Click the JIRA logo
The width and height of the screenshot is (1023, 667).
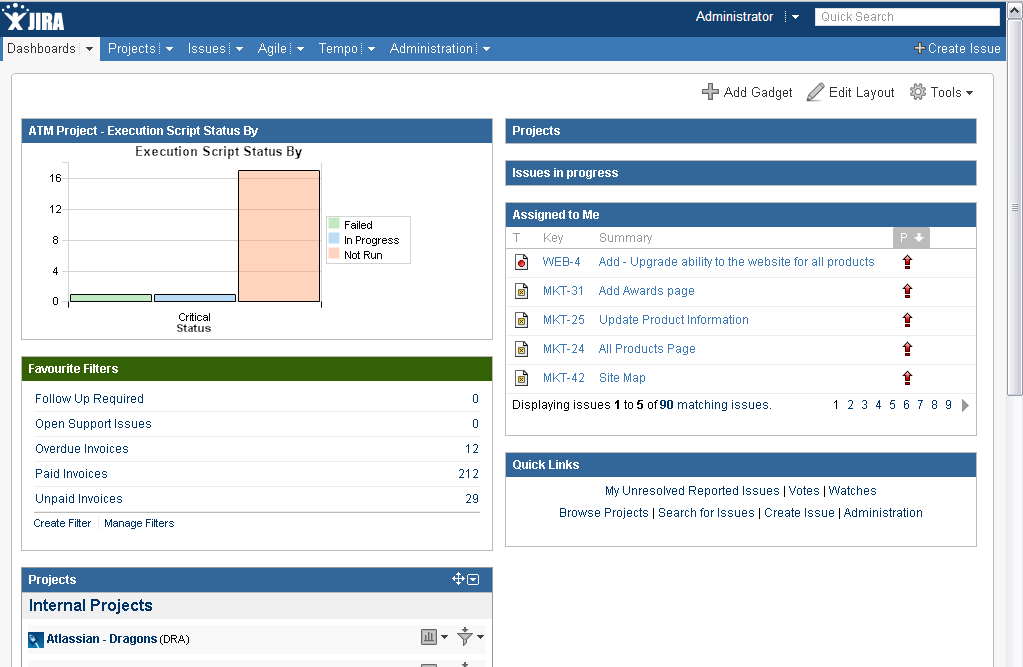click(x=35, y=18)
